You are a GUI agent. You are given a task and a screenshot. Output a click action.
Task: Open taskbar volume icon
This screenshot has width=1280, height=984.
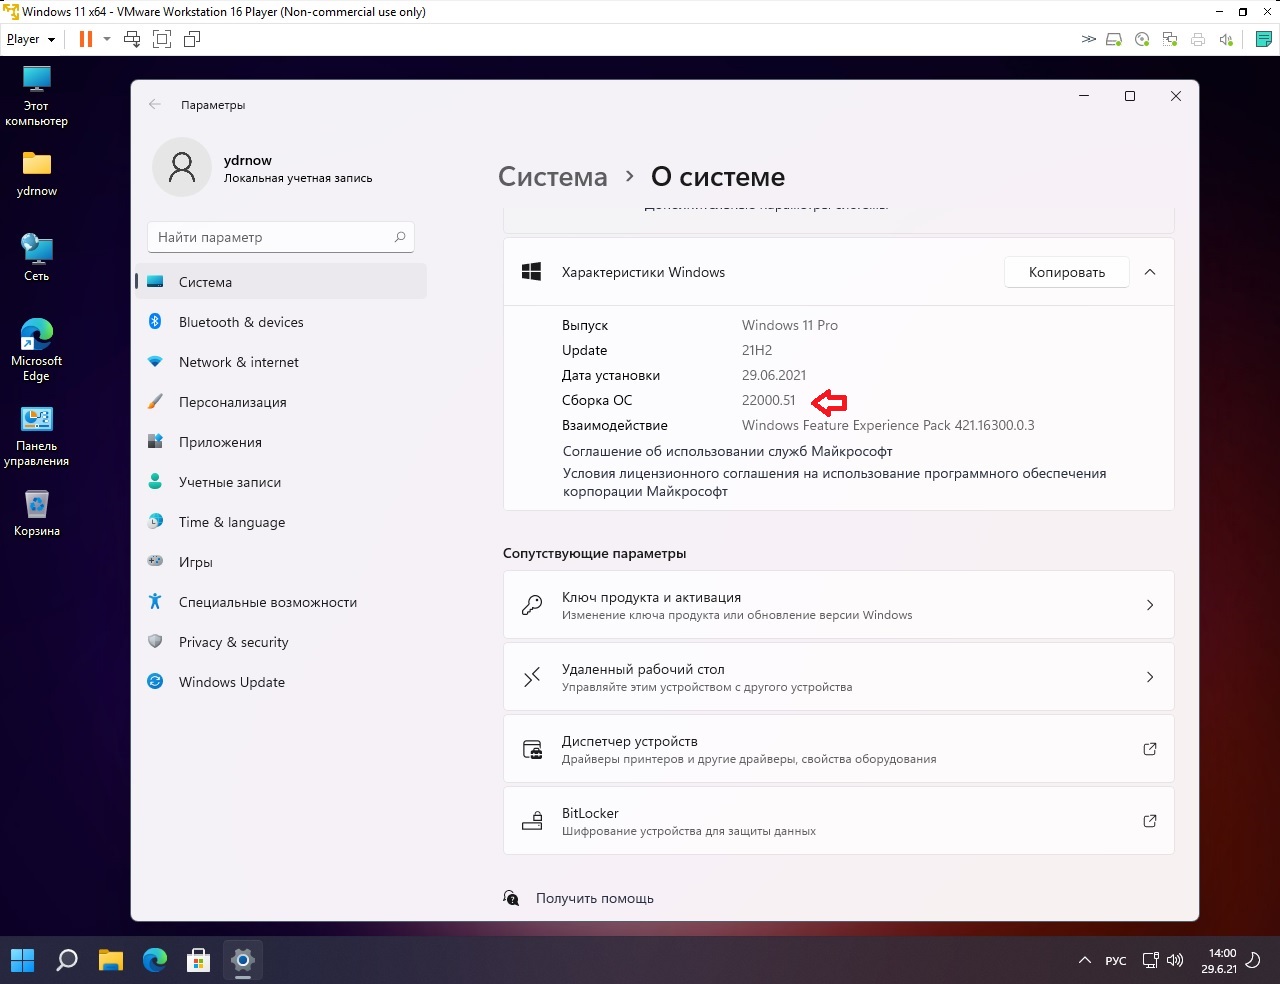1175,960
